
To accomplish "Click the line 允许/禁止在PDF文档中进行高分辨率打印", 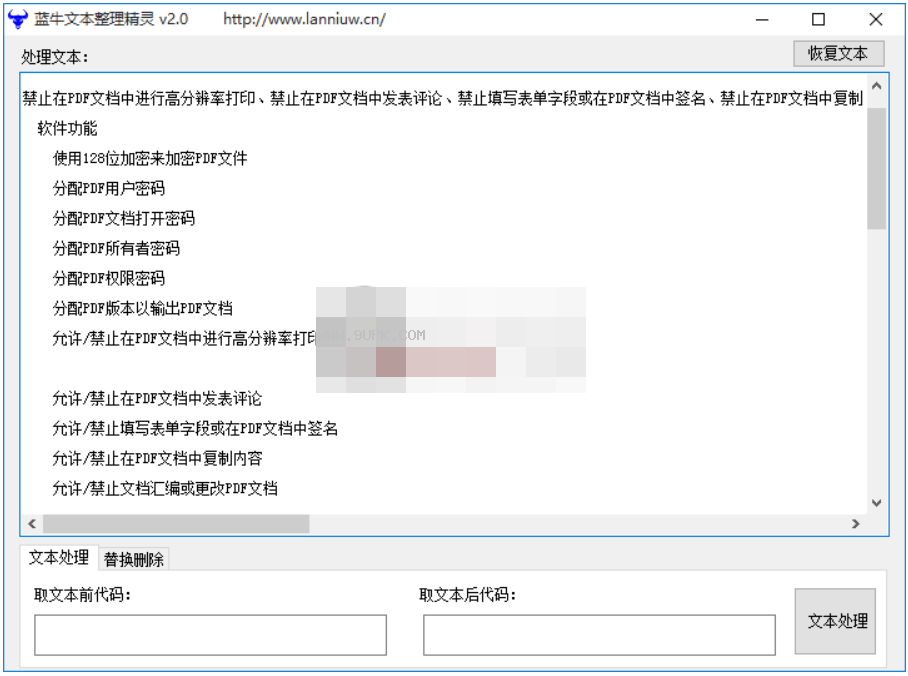I will pyautogui.click(x=184, y=338).
